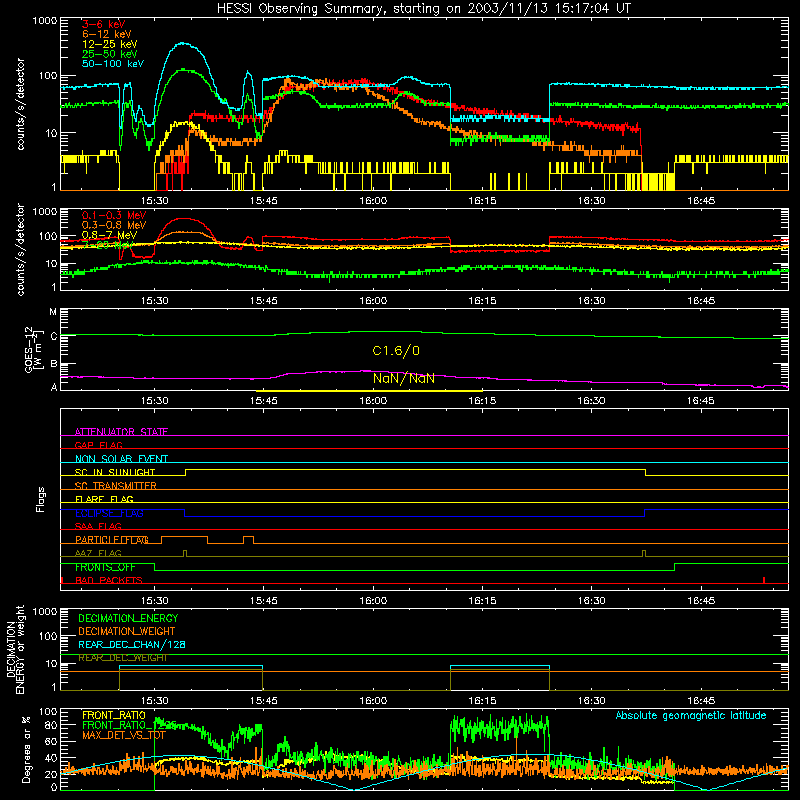The image size is (800, 800).
Task: Click the REAR_DEC_WEIGHT legend label
Action: [x=122, y=658]
